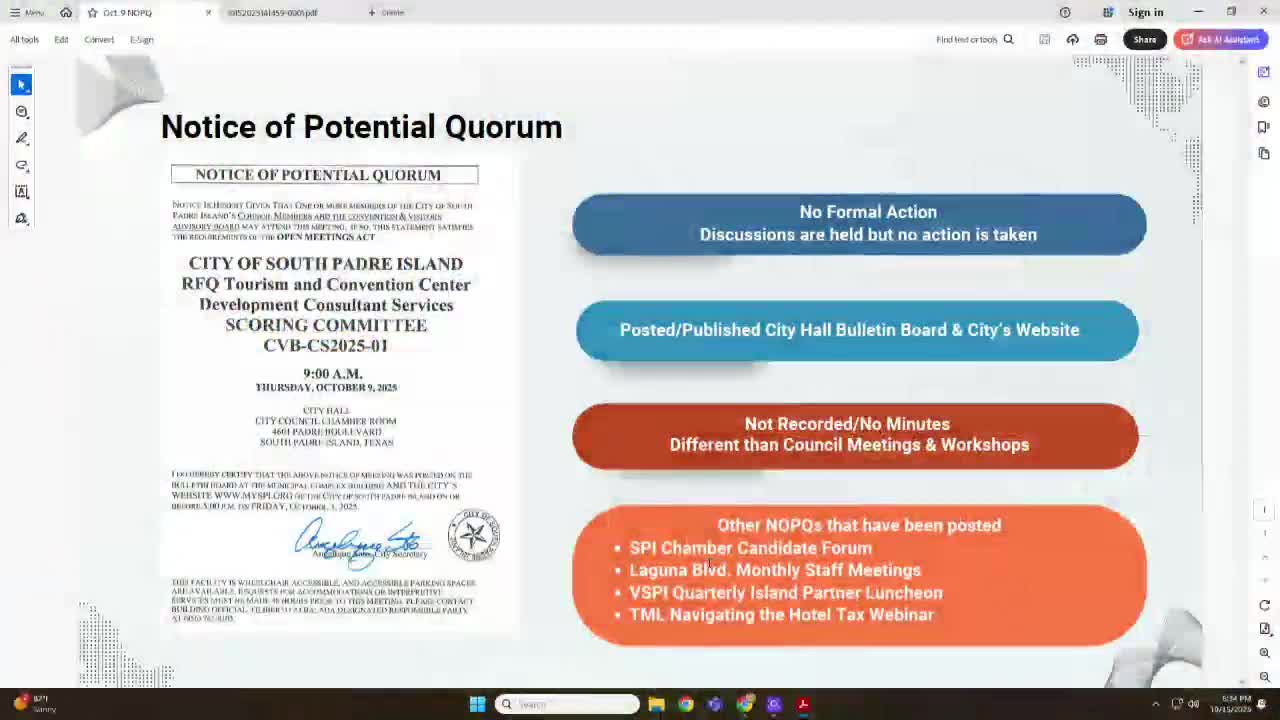Open the Windows Start menu

(477, 704)
